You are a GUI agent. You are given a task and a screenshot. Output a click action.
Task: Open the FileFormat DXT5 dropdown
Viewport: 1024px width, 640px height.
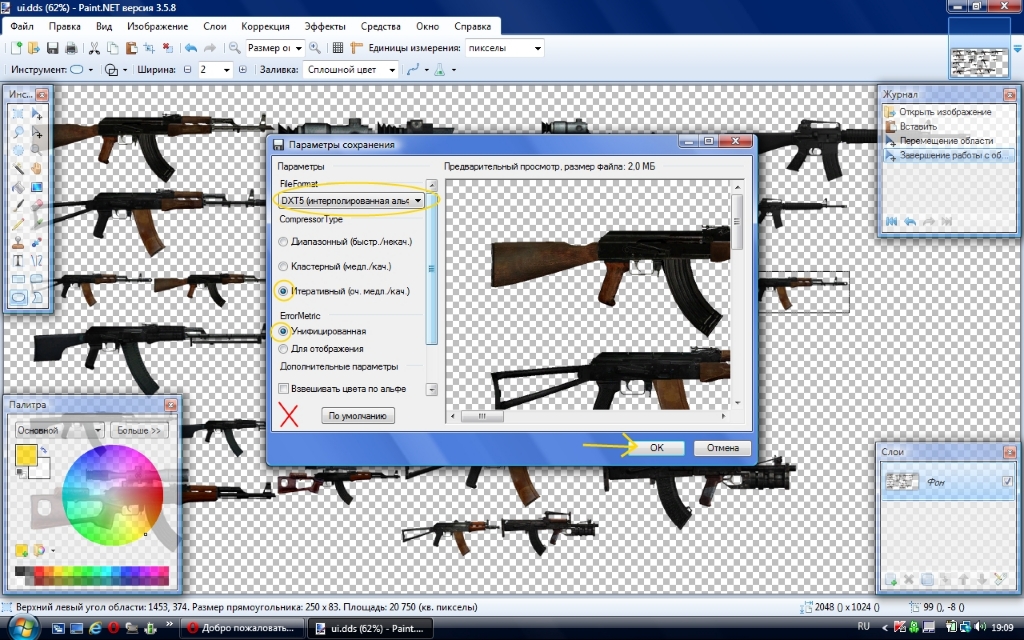(351, 200)
